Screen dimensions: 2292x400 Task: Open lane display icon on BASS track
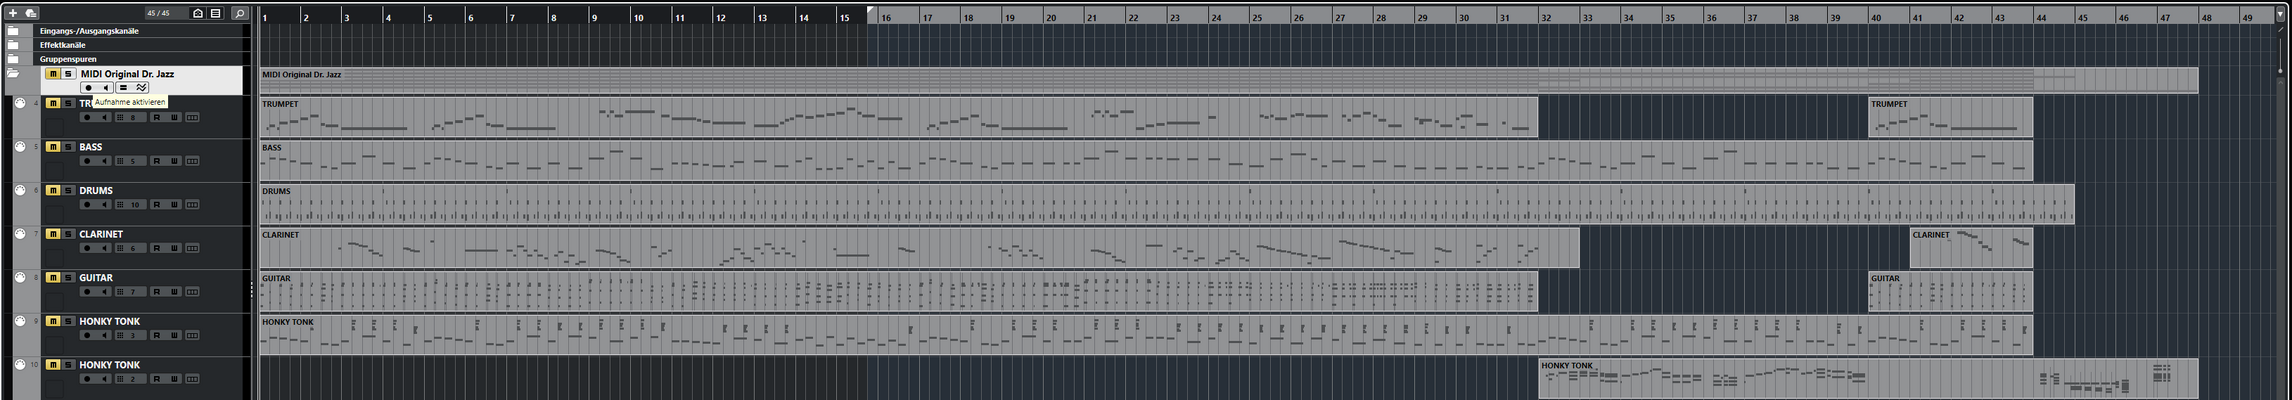tap(192, 161)
